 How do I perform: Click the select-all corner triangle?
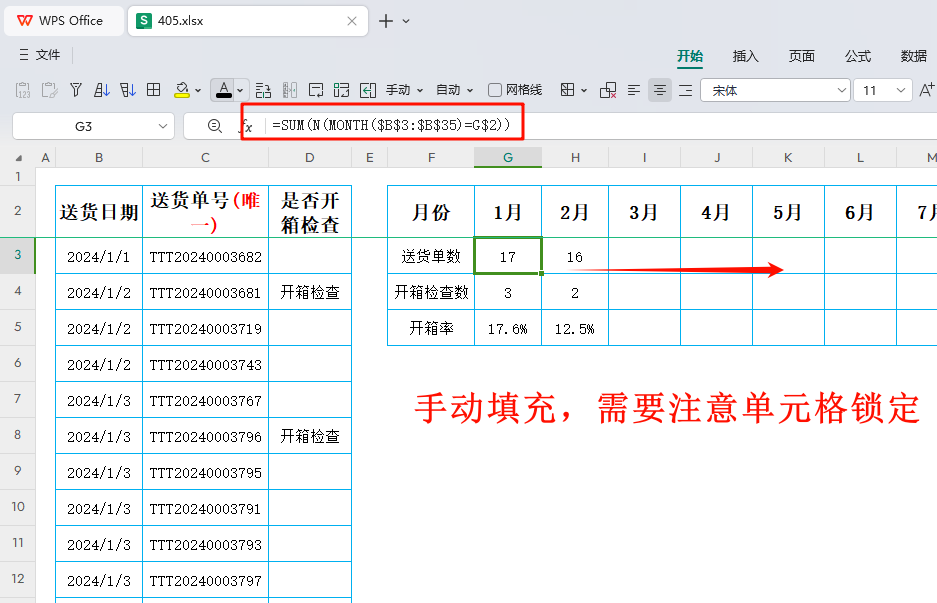(19, 158)
